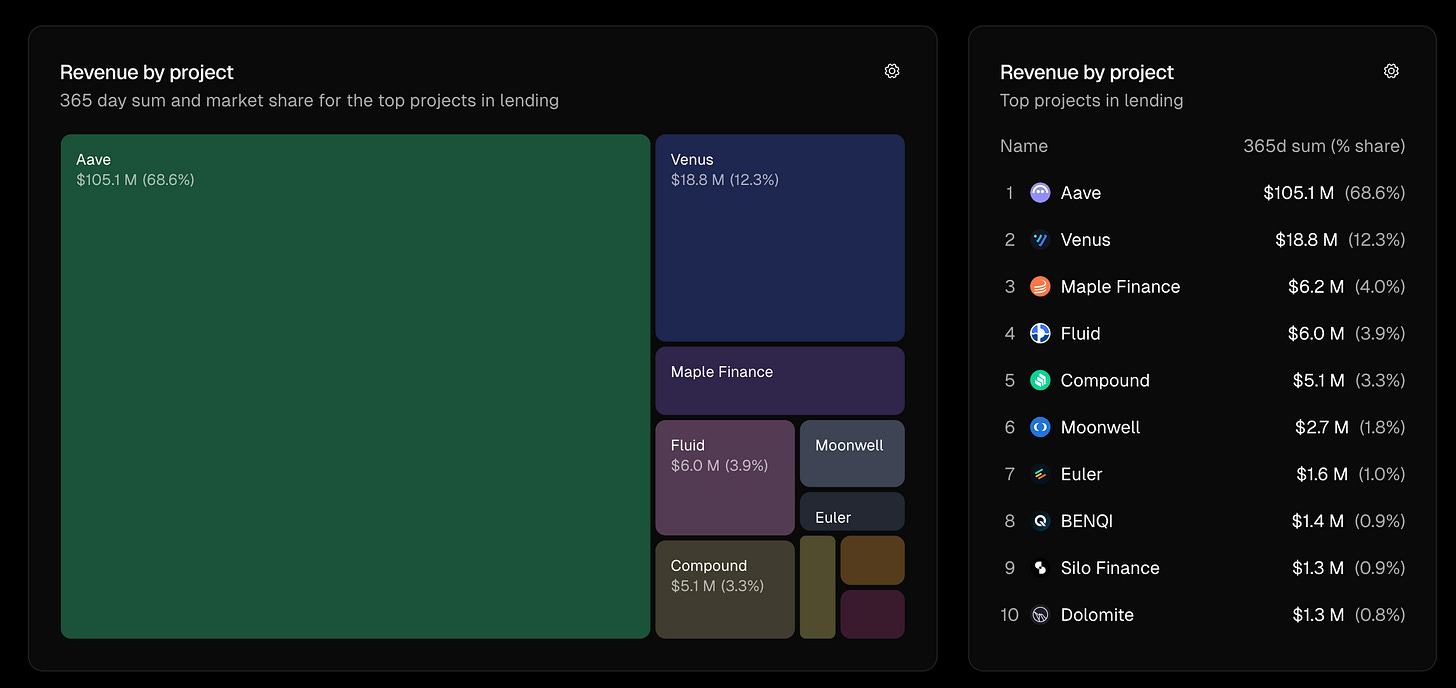Image resolution: width=1456 pixels, height=688 pixels.
Task: Open Euler name in projects list
Action: click(x=1082, y=474)
